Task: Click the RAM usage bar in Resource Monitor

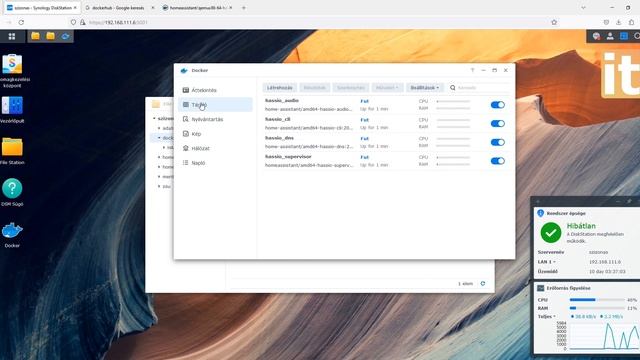Action: (x=597, y=308)
